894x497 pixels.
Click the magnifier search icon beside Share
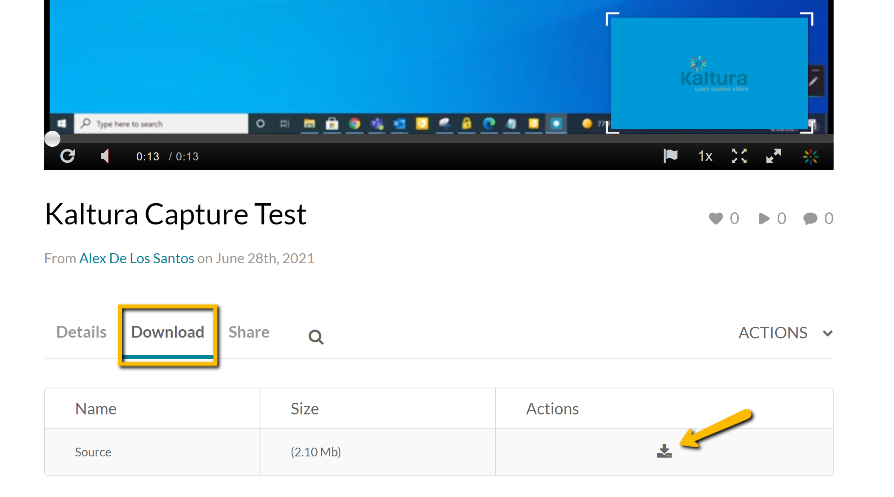[x=316, y=337]
